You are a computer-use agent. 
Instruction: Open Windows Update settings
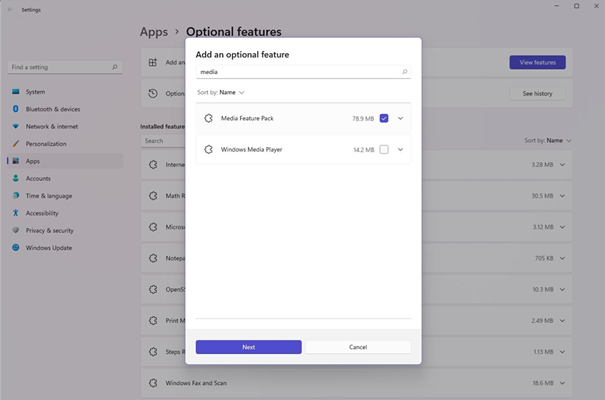65,248
